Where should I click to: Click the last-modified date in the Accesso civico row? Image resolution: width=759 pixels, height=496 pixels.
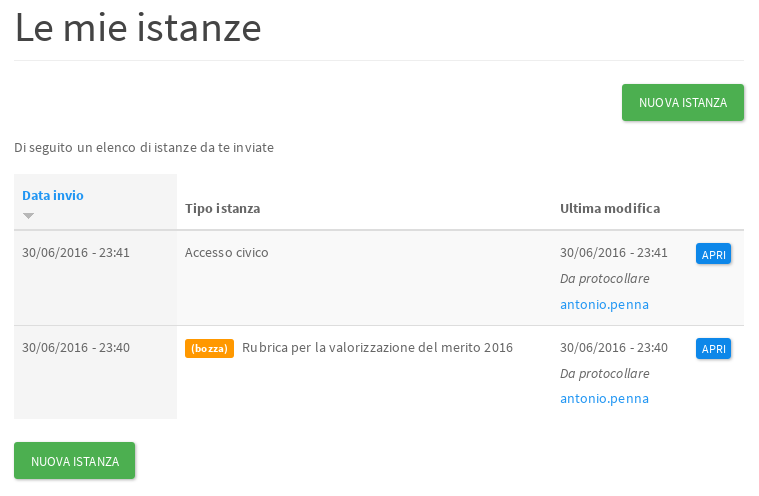[613, 253]
